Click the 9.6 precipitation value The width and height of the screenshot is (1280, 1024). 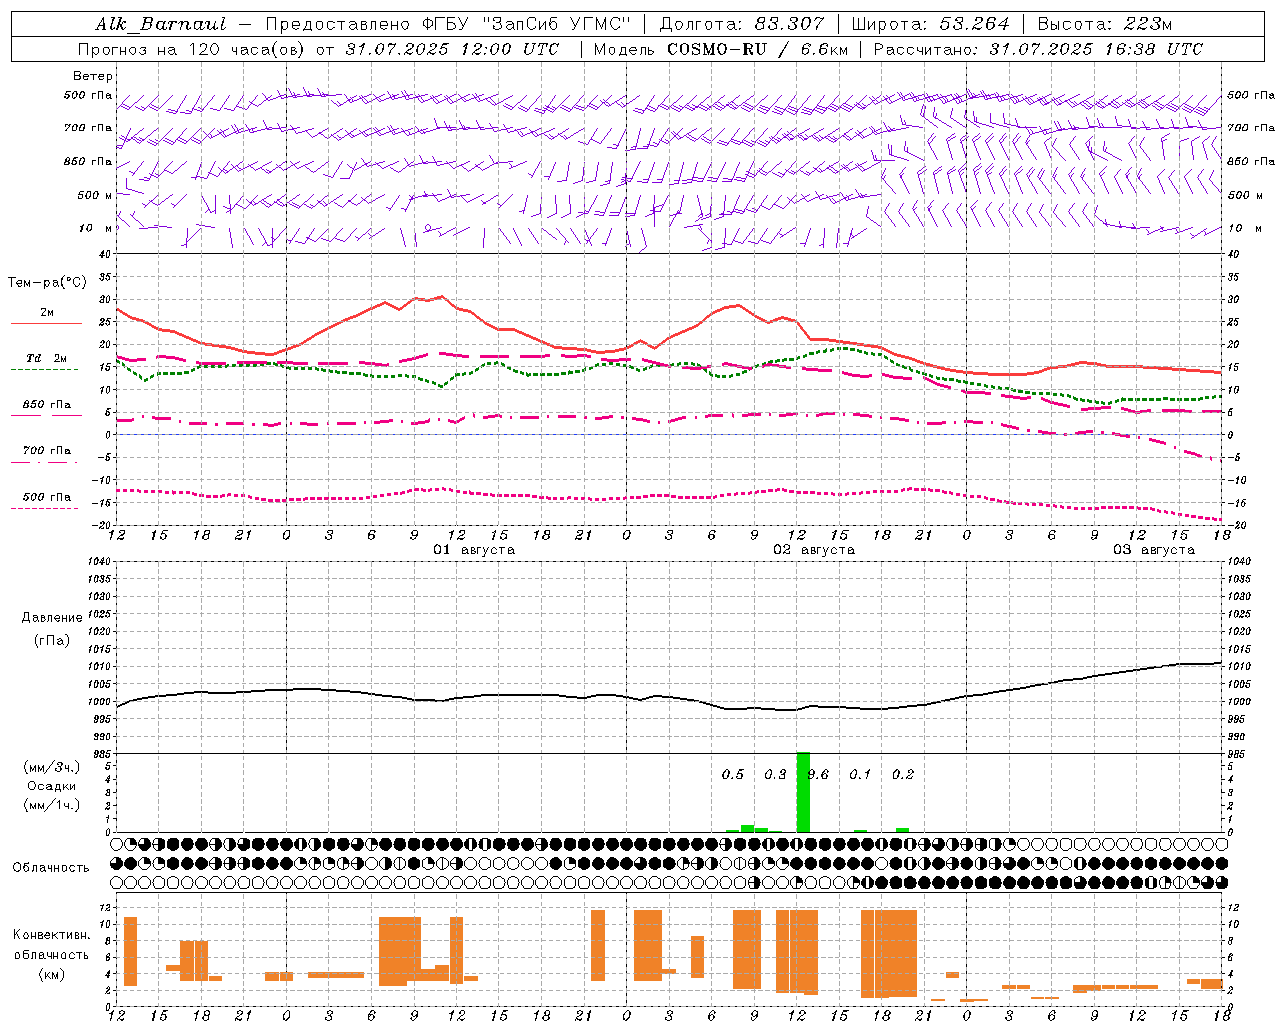pos(818,774)
